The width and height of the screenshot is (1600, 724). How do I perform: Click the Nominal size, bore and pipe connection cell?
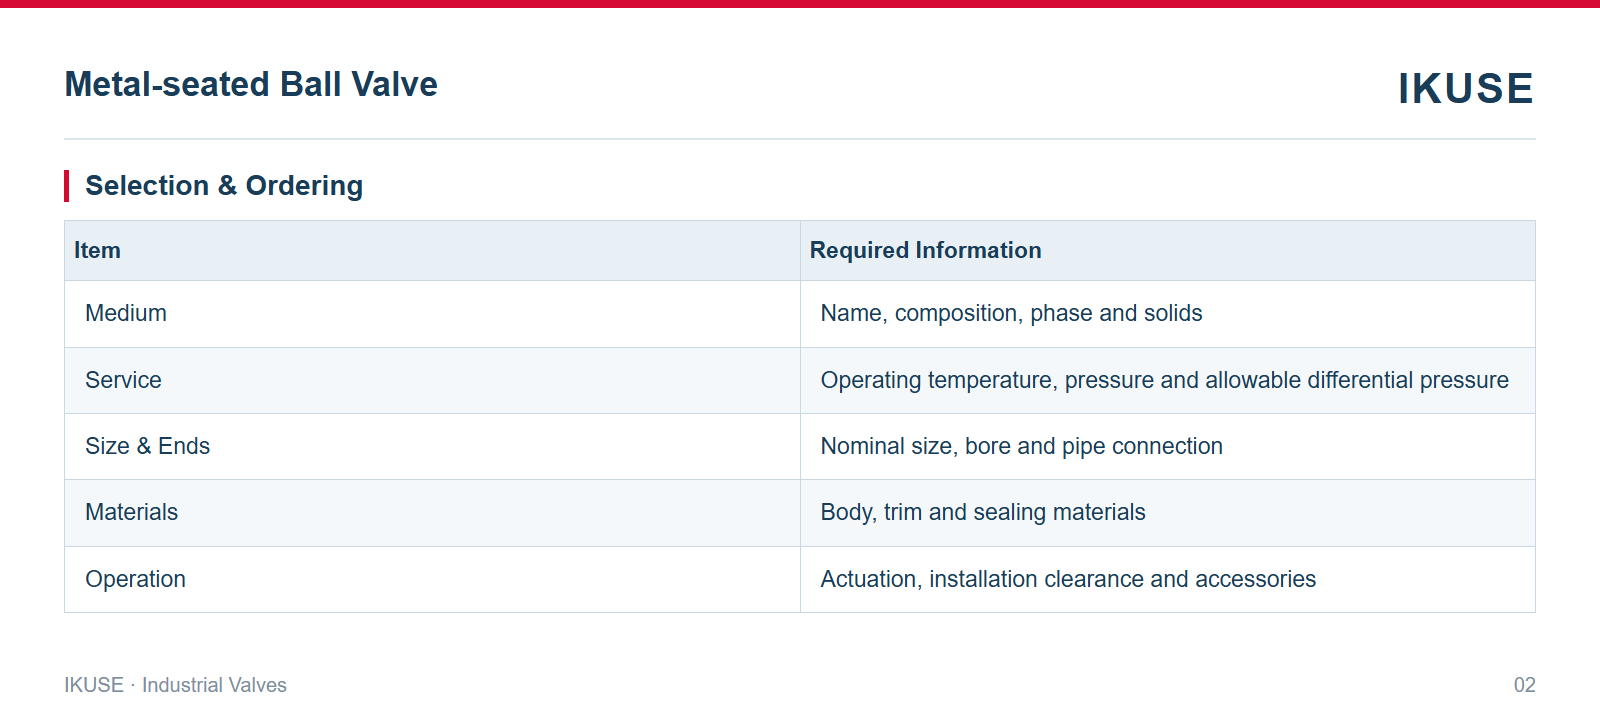click(x=1168, y=447)
